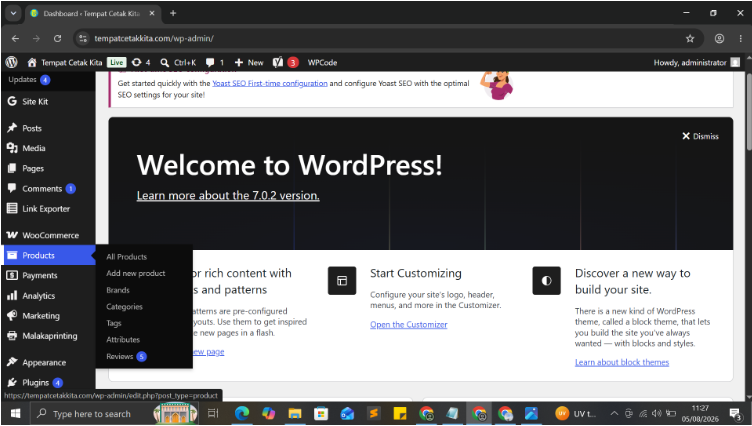752x426 pixels.
Task: Open the Chrome profile icon
Action: click(719, 38)
